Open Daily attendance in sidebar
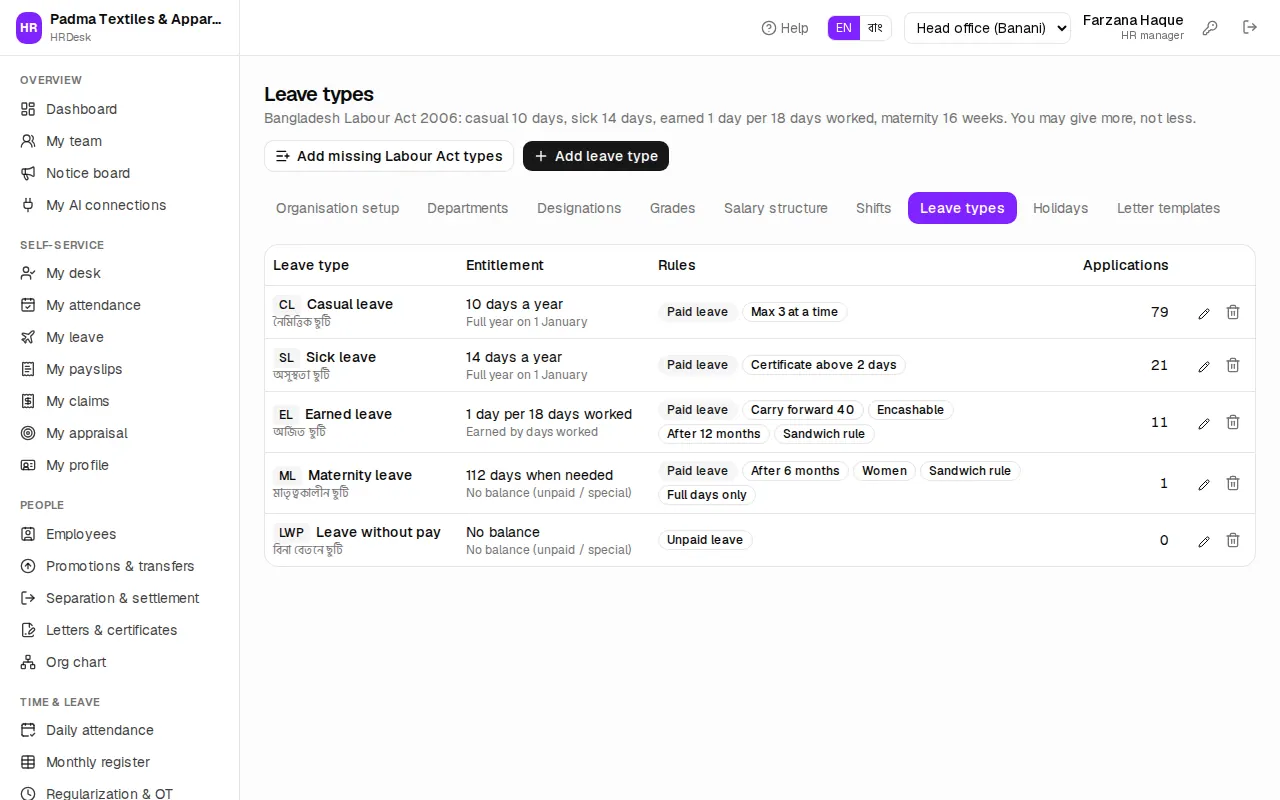The width and height of the screenshot is (1280, 800). 120,730
